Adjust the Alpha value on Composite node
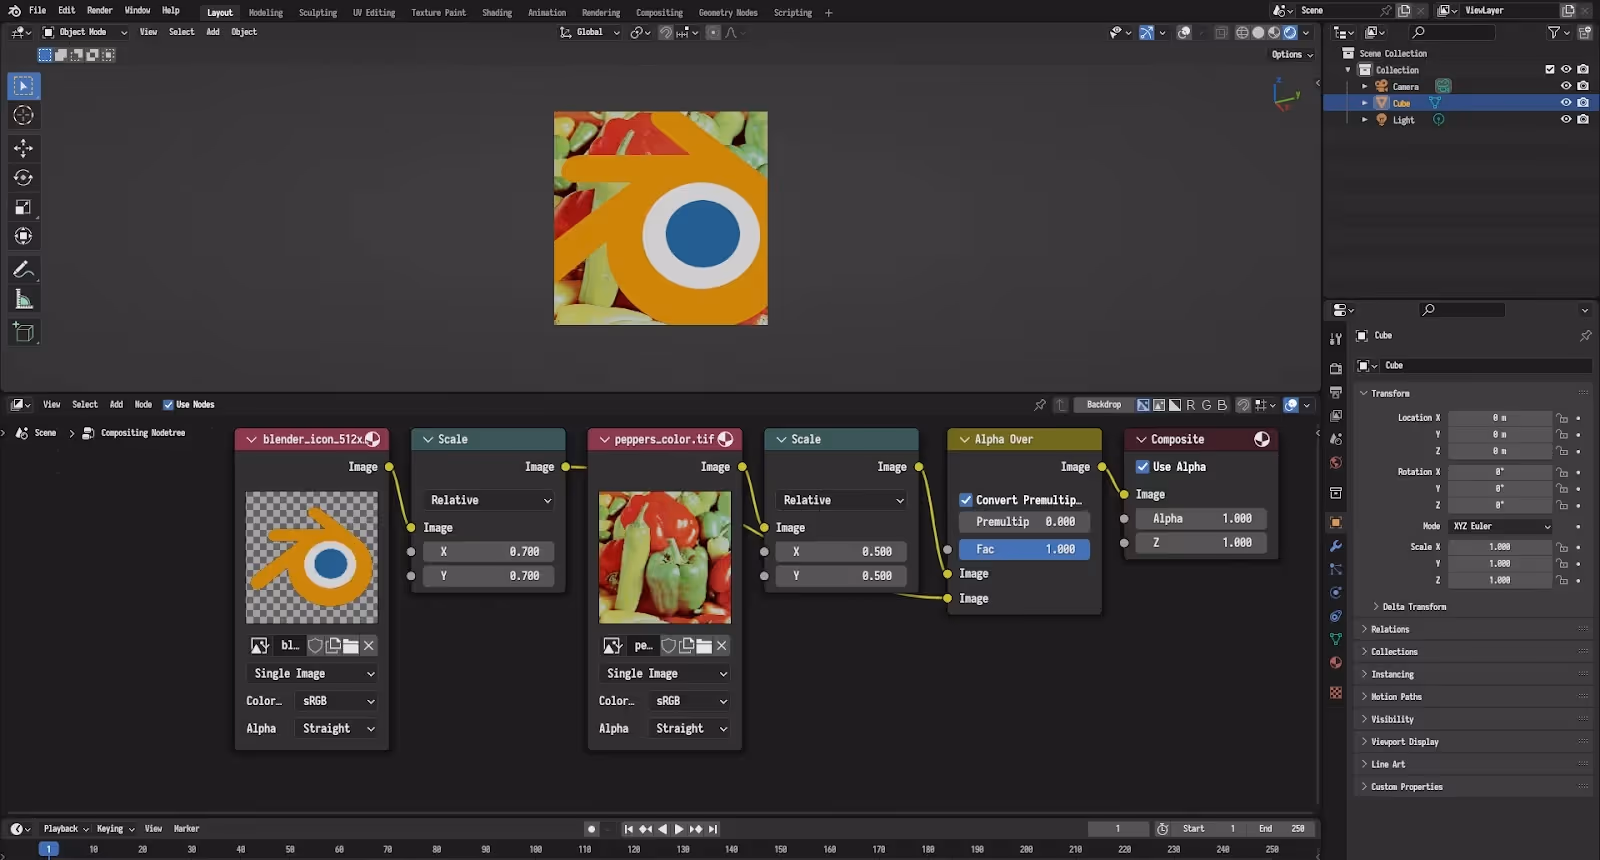The image size is (1600, 860). click(1202, 519)
